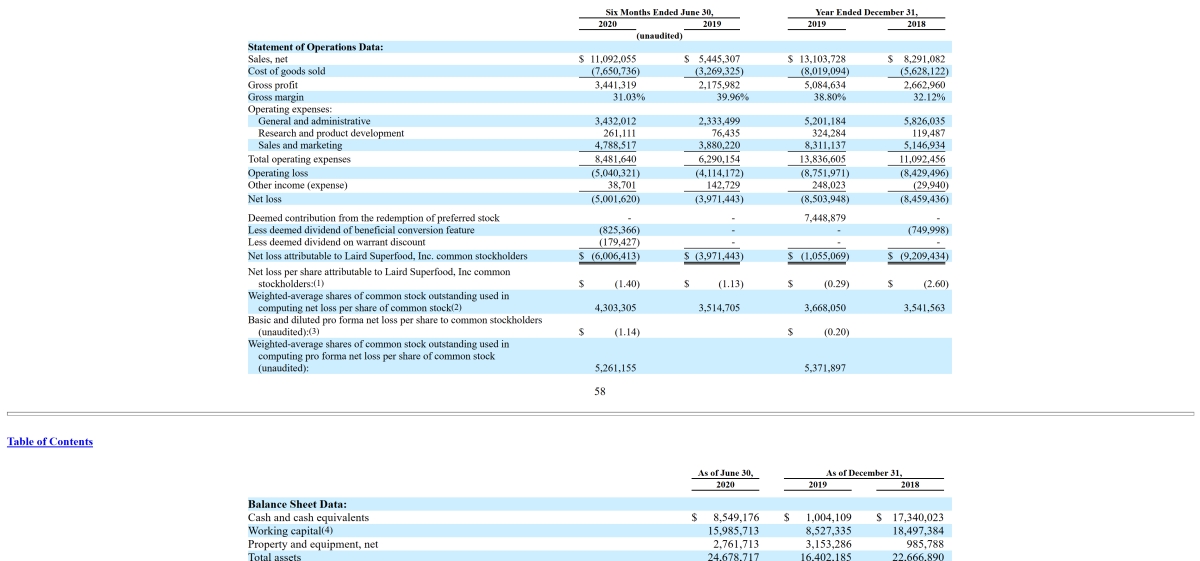
Task: Click the 'Statement of Operations Data:' heading
Action: (315, 47)
